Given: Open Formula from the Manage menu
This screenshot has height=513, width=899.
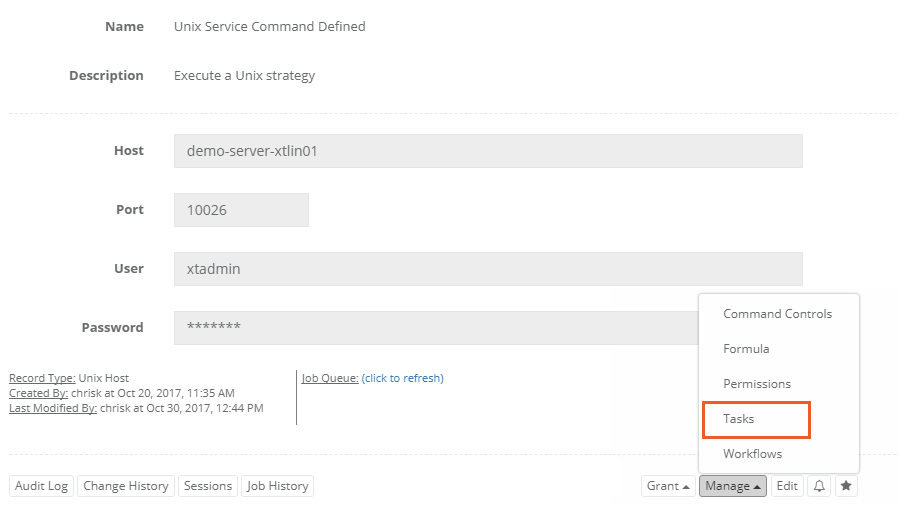Looking at the screenshot, I should click(x=746, y=349).
